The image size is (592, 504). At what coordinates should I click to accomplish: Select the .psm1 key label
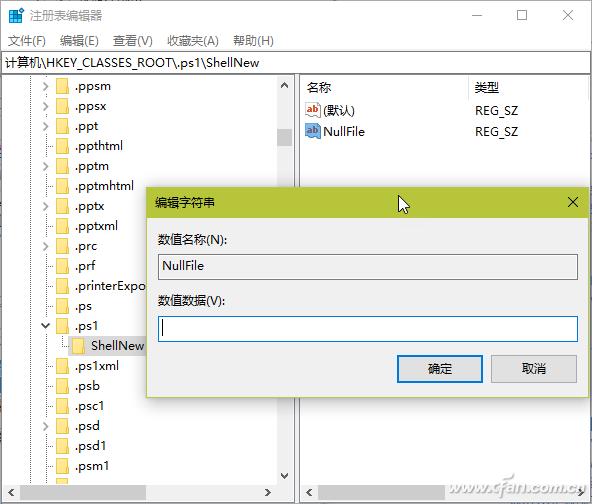[x=92, y=466]
